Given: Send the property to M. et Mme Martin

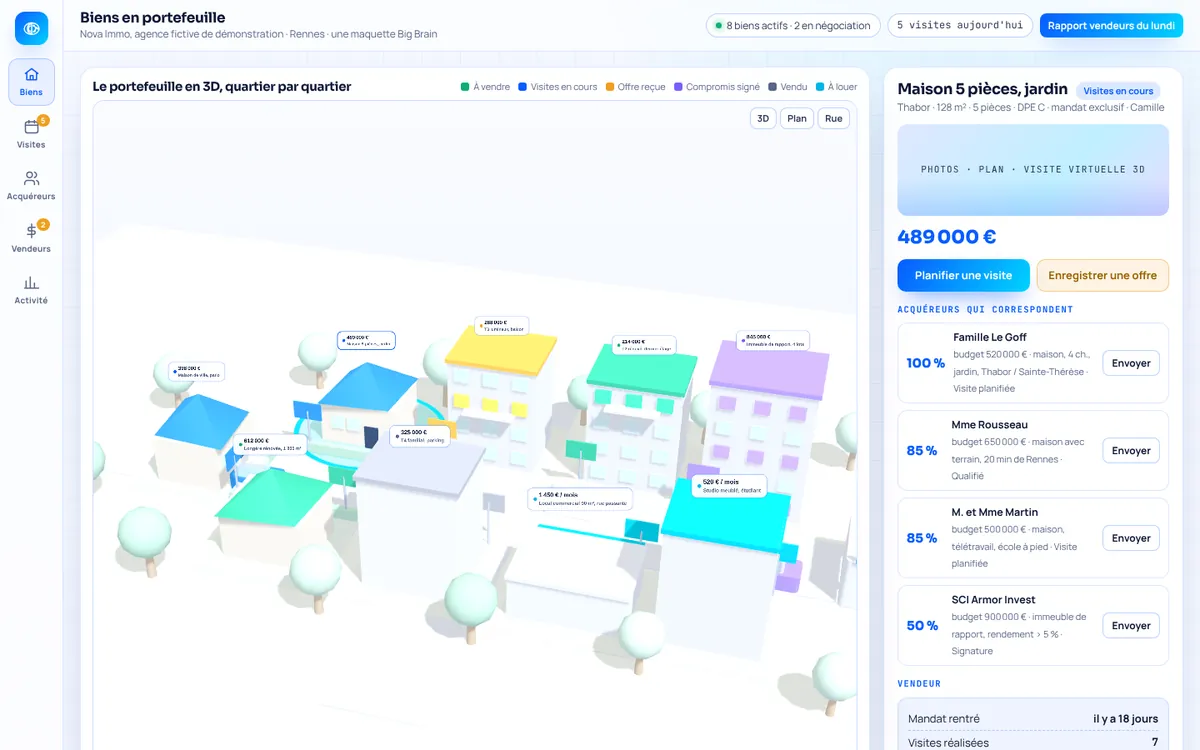Looking at the screenshot, I should pyautogui.click(x=1131, y=538).
